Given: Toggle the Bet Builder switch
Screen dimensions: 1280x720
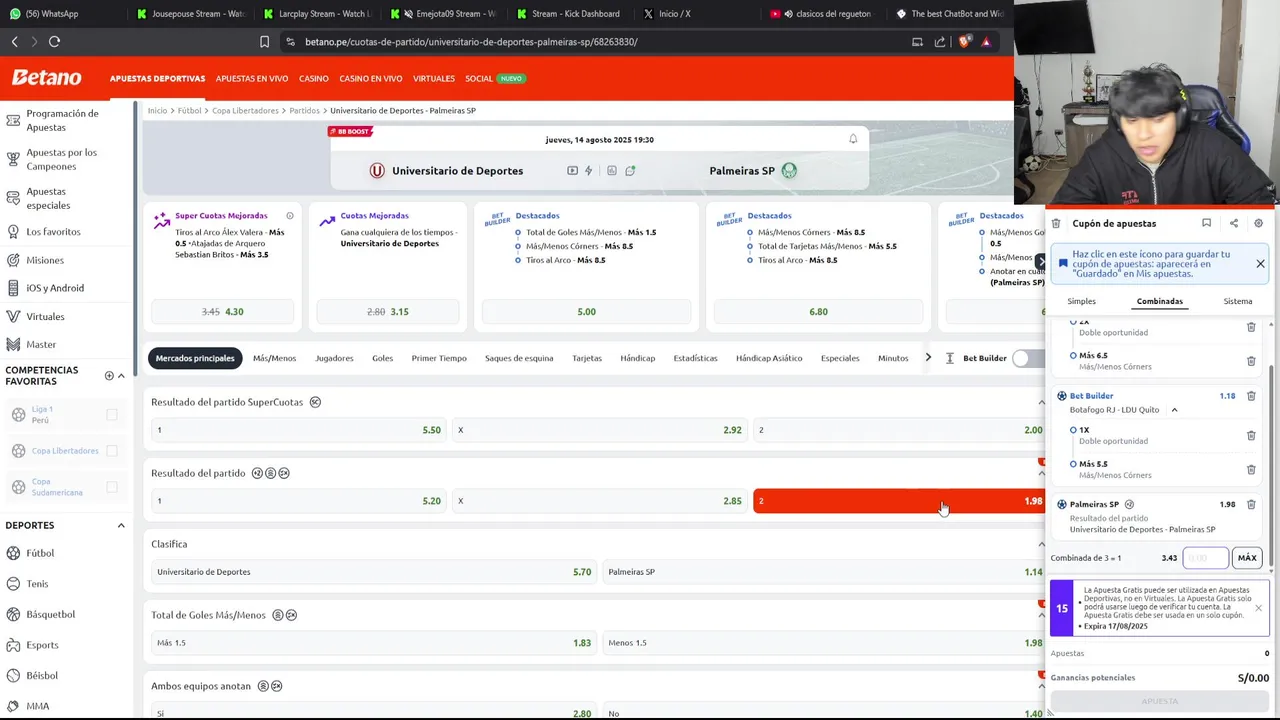Looking at the screenshot, I should (1027, 358).
